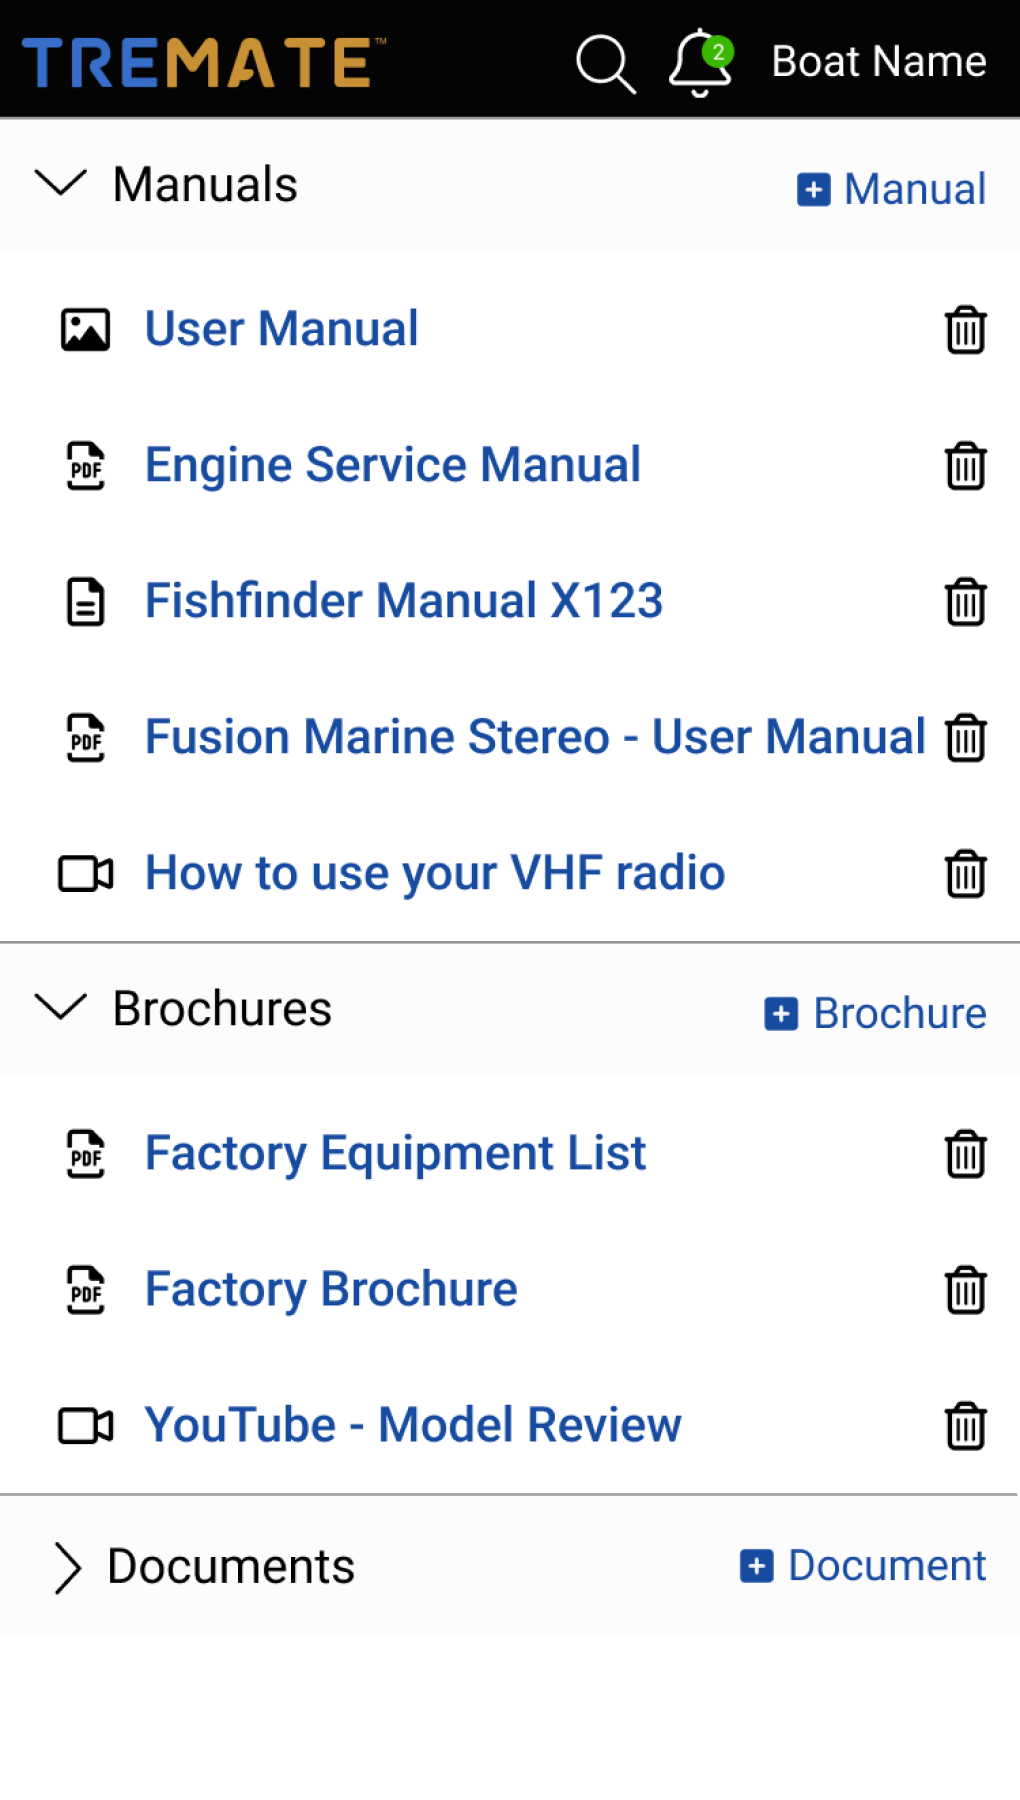The height and width of the screenshot is (1800, 1020).
Task: Collapse the Brochures section
Action: (61, 1008)
